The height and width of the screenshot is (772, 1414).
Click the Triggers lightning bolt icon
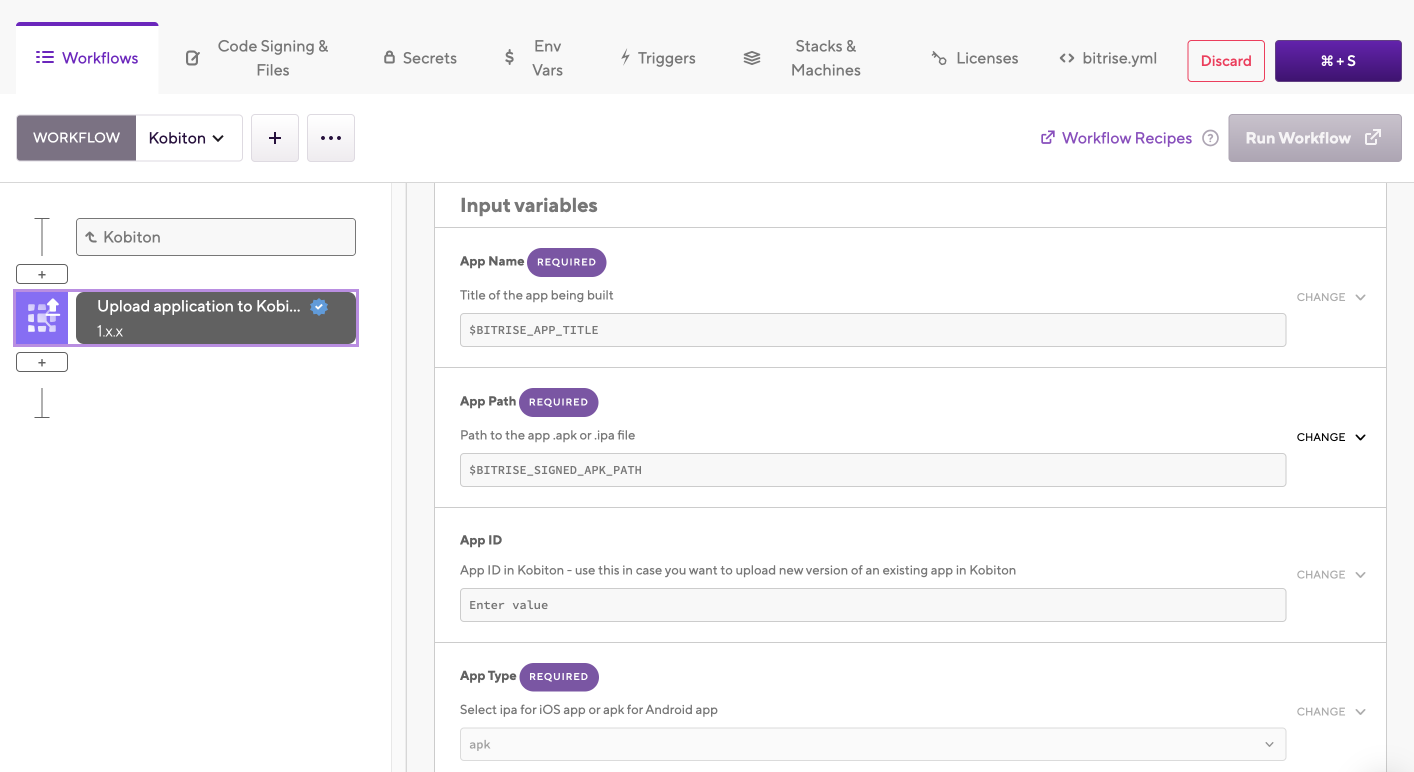[x=626, y=58]
